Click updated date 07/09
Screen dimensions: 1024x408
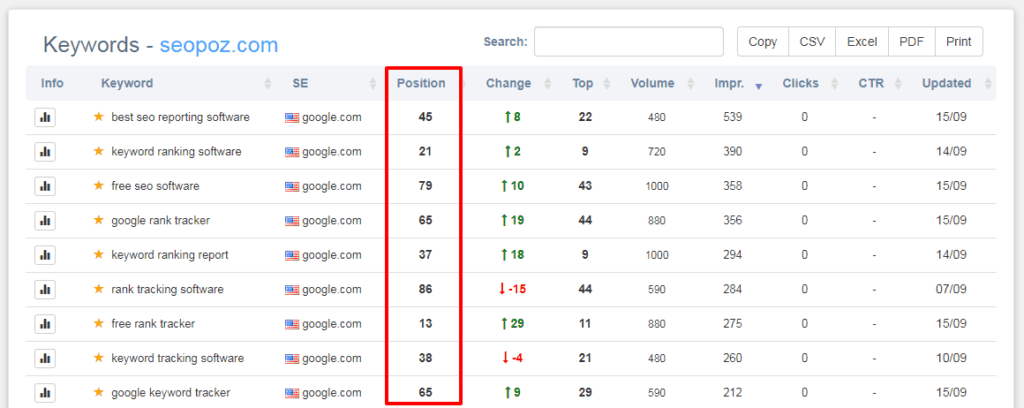(951, 289)
